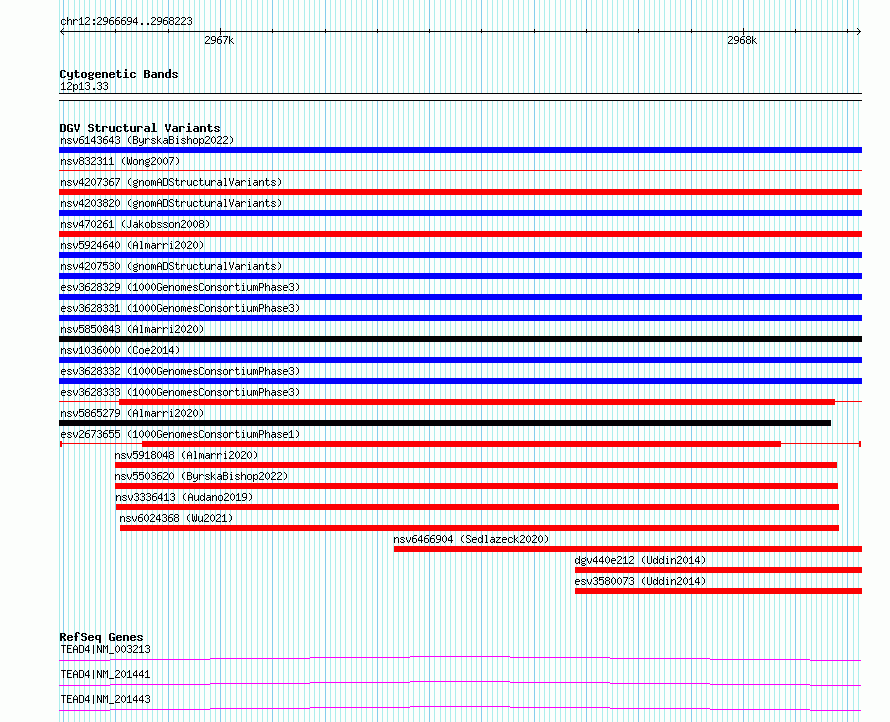Click the magenta line under TEAD4|NM_201443

tap(460, 708)
